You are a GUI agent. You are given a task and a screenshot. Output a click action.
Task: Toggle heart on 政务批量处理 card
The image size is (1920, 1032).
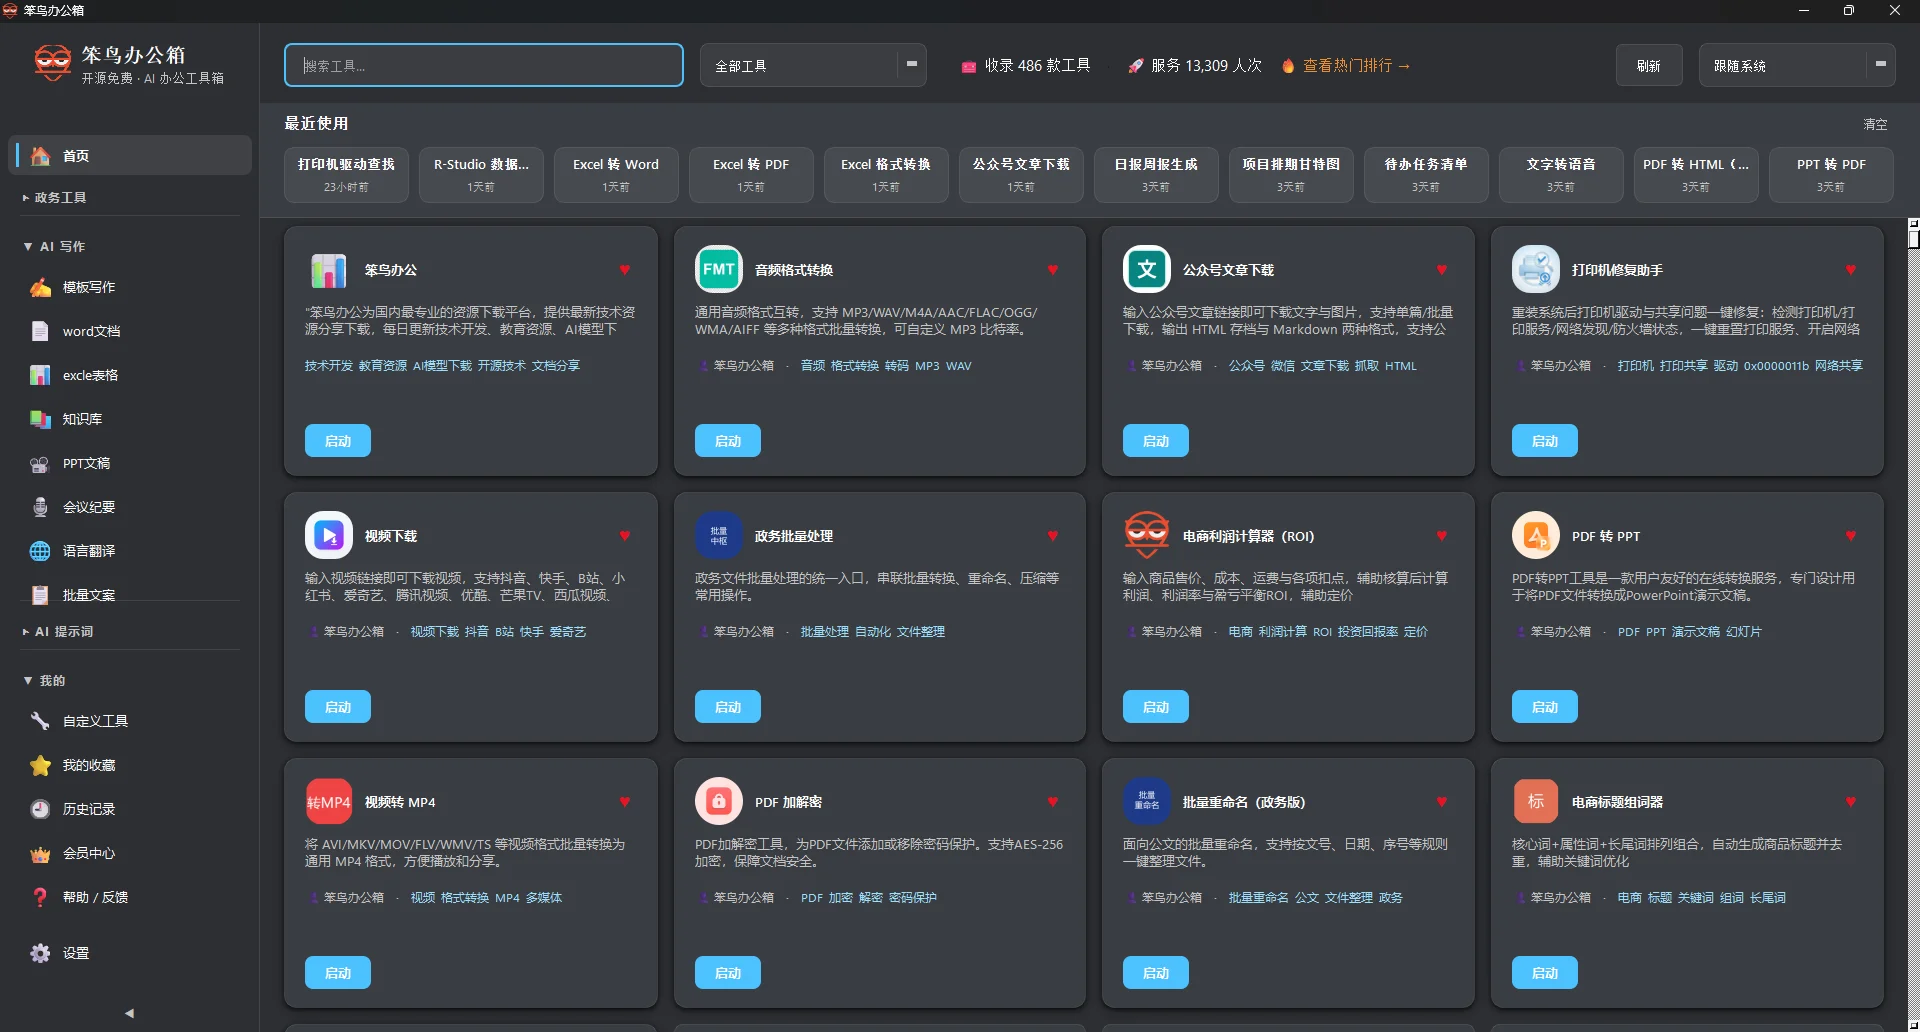point(1053,536)
